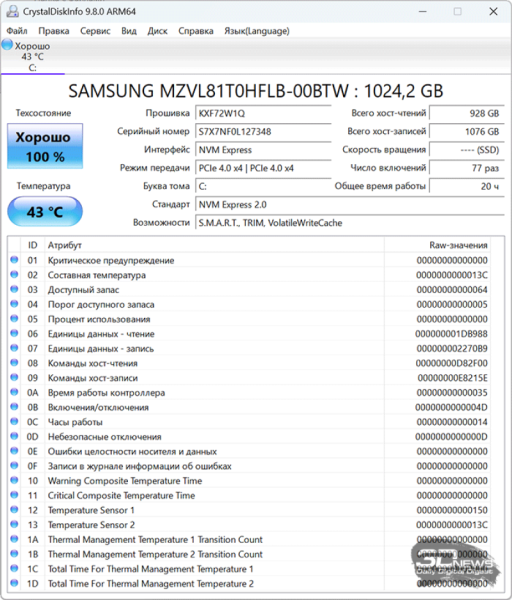Select the Часы работы attribute name
512x600 pixels.
75,422
